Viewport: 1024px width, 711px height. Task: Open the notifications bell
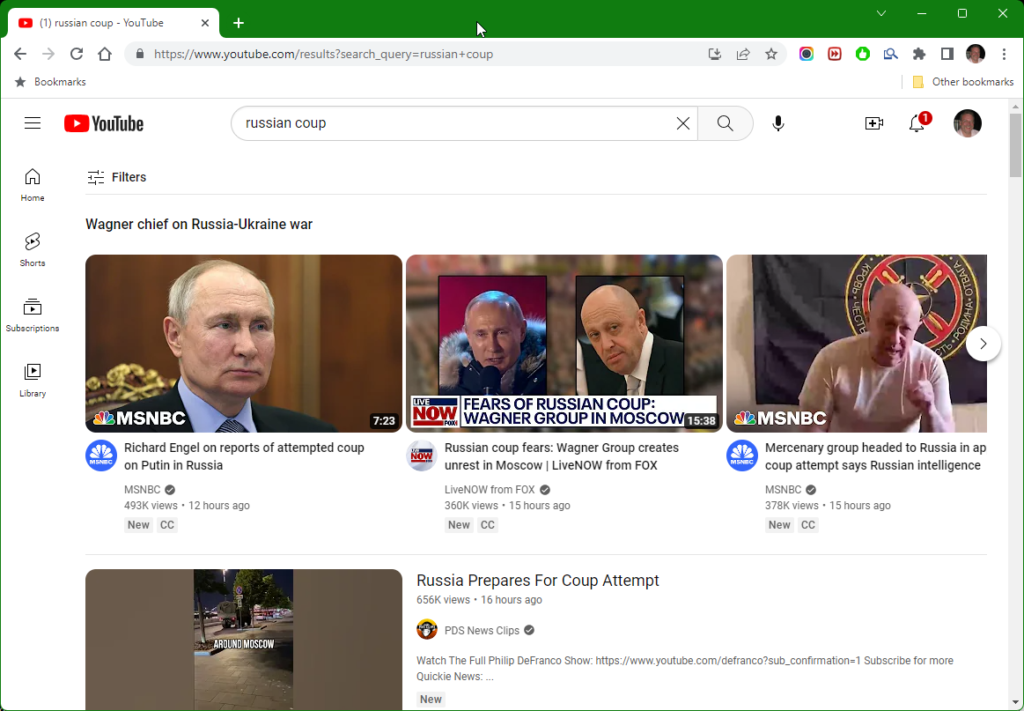pyautogui.click(x=916, y=123)
